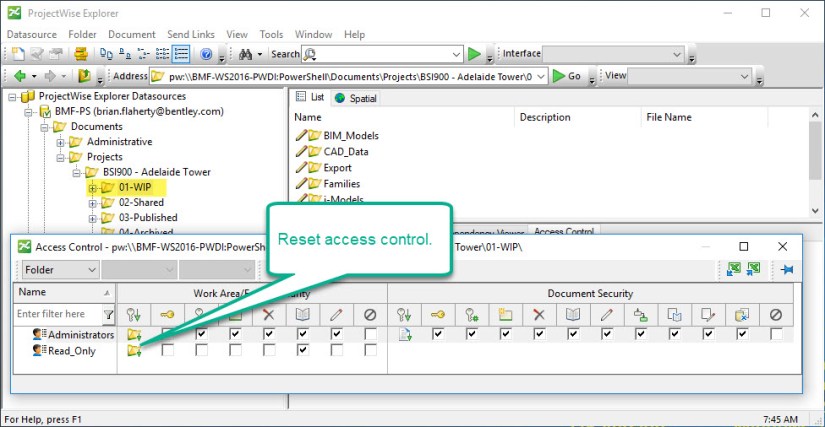825x427 pixels.
Task: Run search with green play arrow
Action: point(475,54)
